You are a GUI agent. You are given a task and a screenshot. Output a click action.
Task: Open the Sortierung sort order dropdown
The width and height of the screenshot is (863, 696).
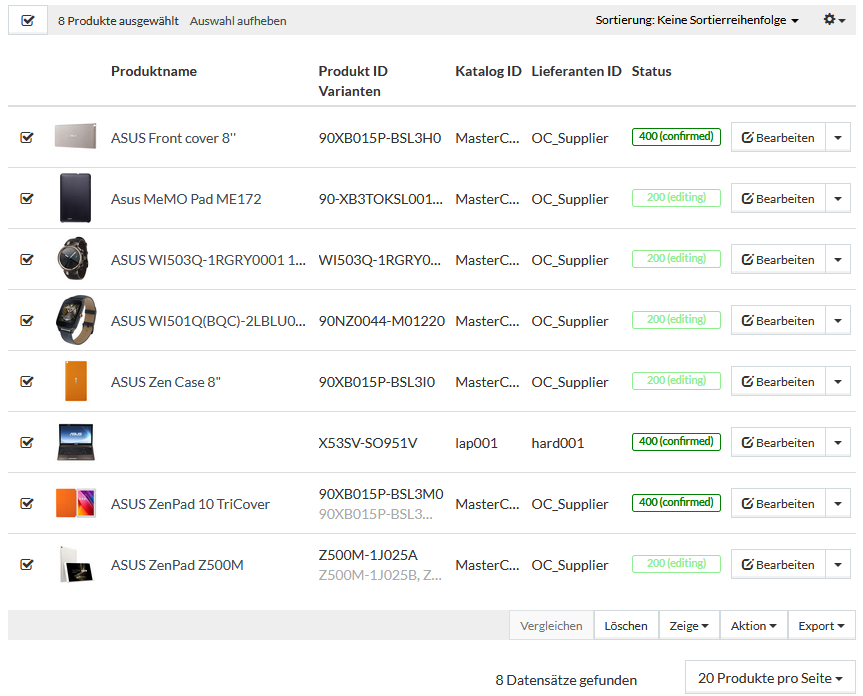coord(697,20)
